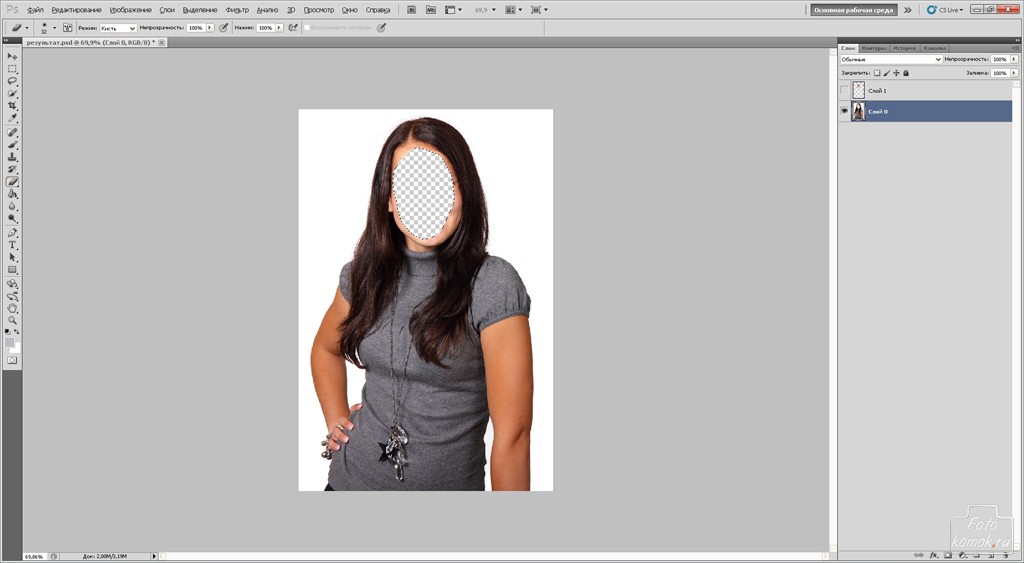This screenshot has width=1024, height=563.
Task: Open the Редактирование menu
Action: (76, 10)
